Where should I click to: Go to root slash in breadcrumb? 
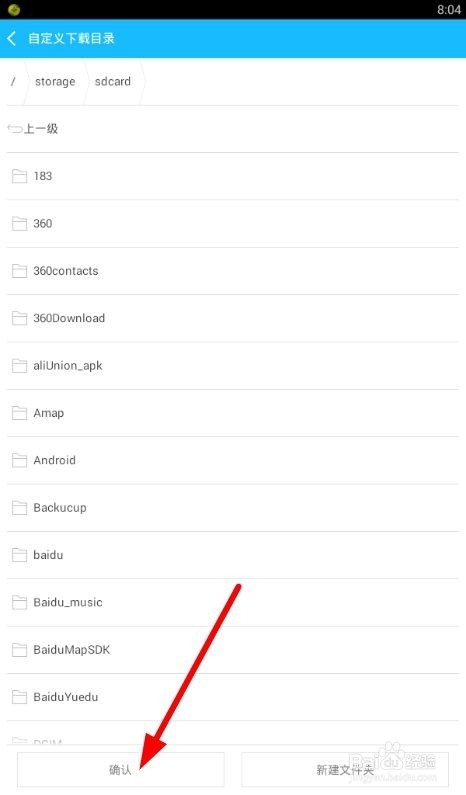click(x=13, y=82)
